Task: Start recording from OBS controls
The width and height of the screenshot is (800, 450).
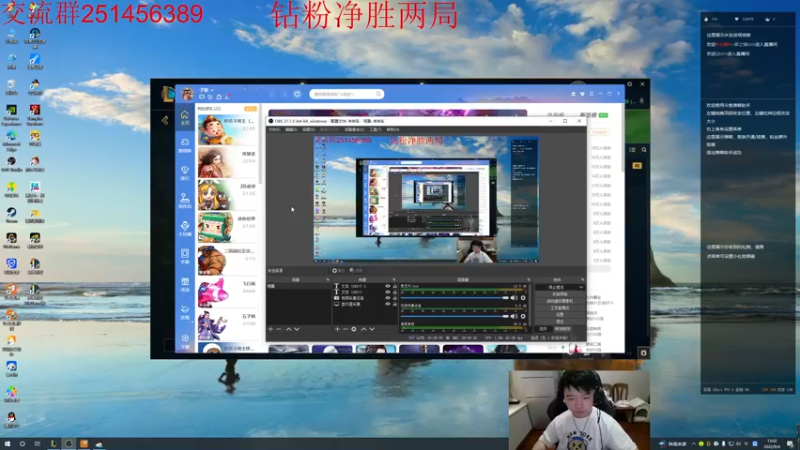Action: pos(560,294)
